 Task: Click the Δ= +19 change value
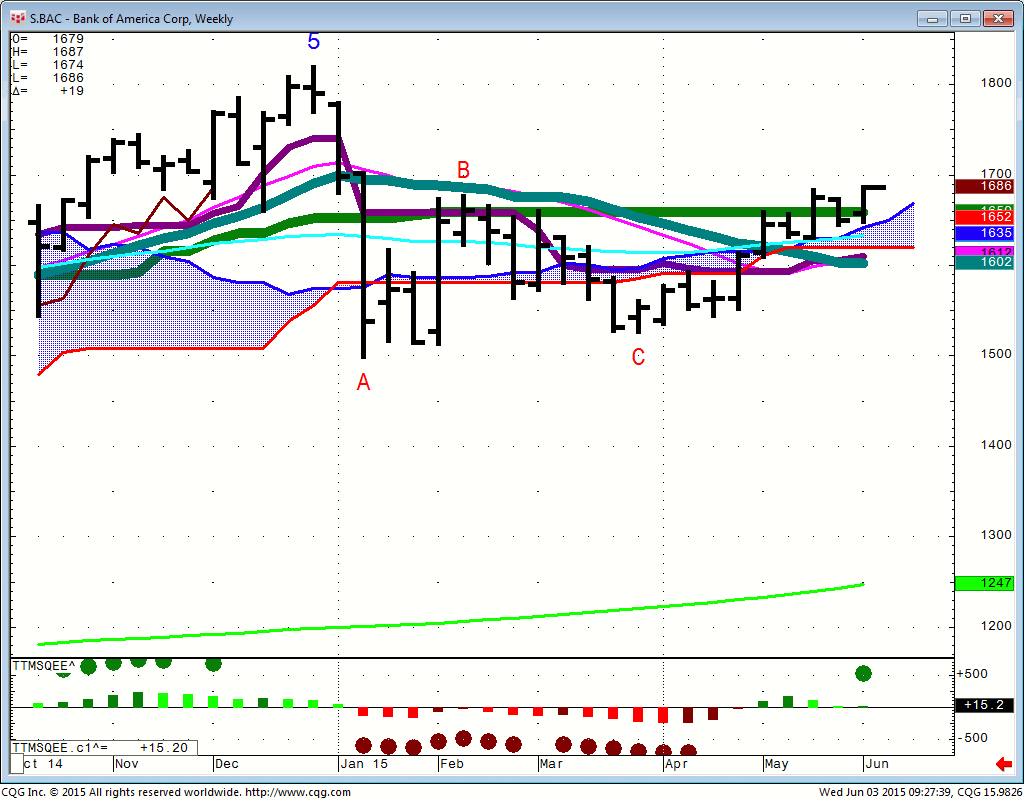point(48,91)
